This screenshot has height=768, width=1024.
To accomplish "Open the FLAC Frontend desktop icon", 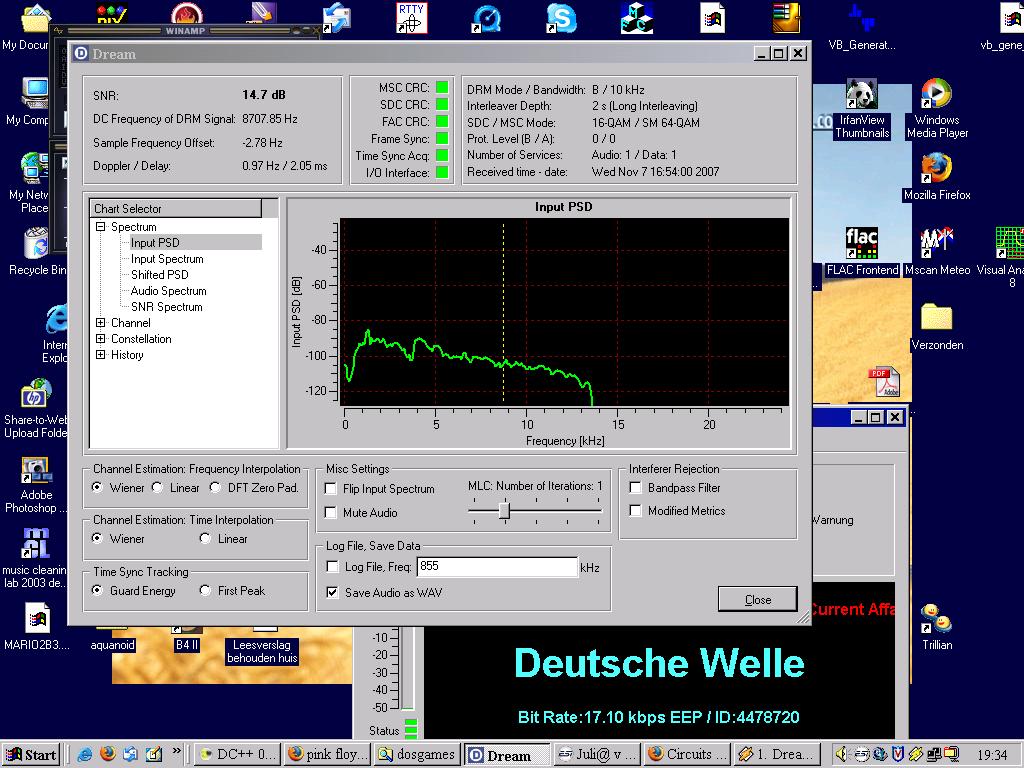I will click(x=861, y=245).
